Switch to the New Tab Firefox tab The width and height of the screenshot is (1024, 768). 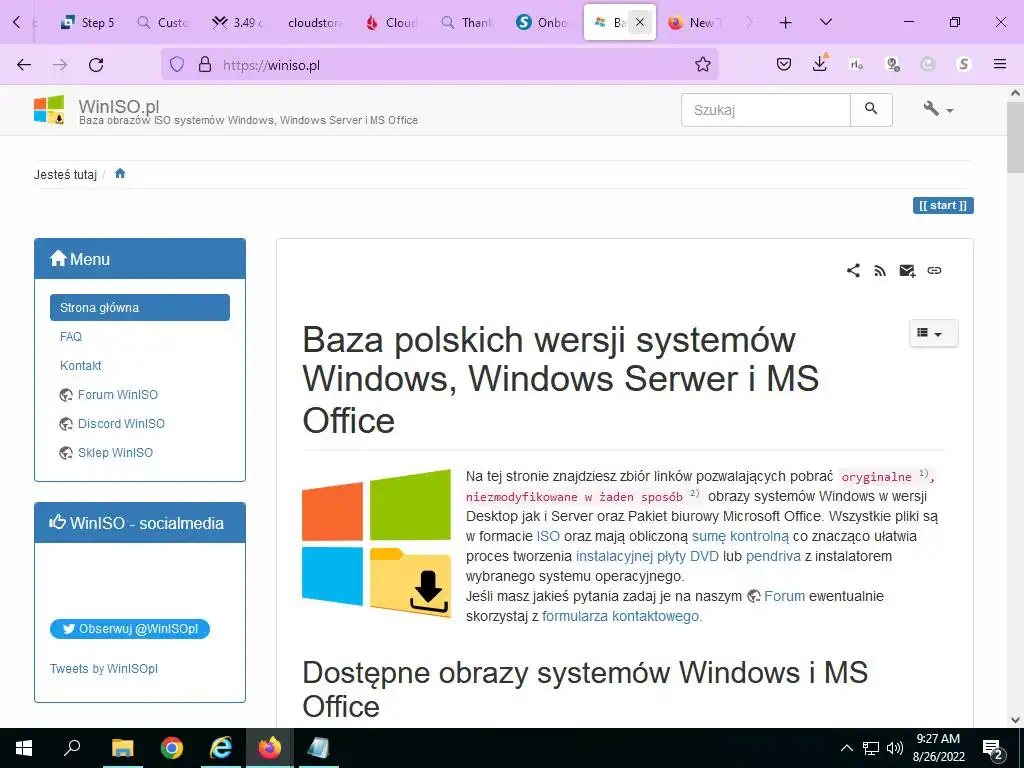pyautogui.click(x=694, y=22)
